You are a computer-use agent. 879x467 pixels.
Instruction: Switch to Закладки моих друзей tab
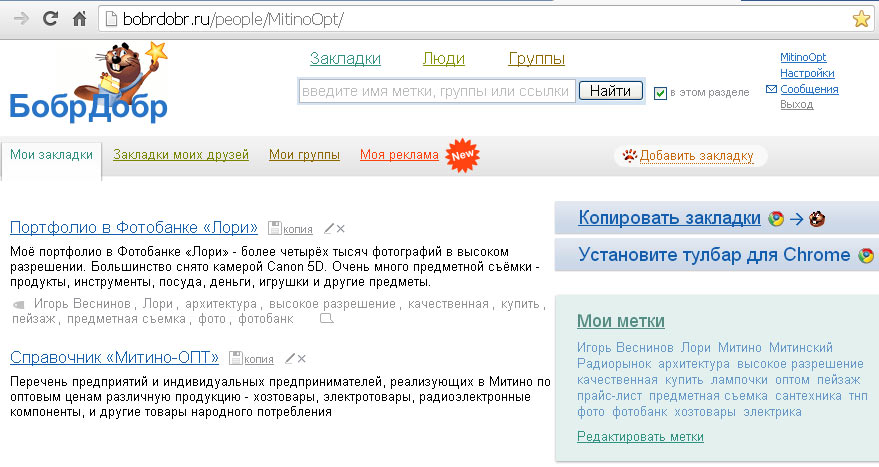pyautogui.click(x=181, y=155)
